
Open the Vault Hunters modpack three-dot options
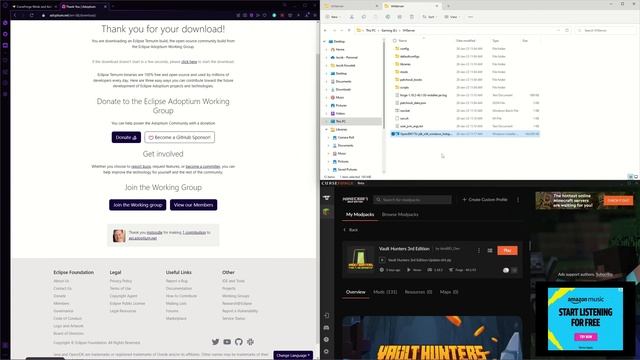pos(479,250)
